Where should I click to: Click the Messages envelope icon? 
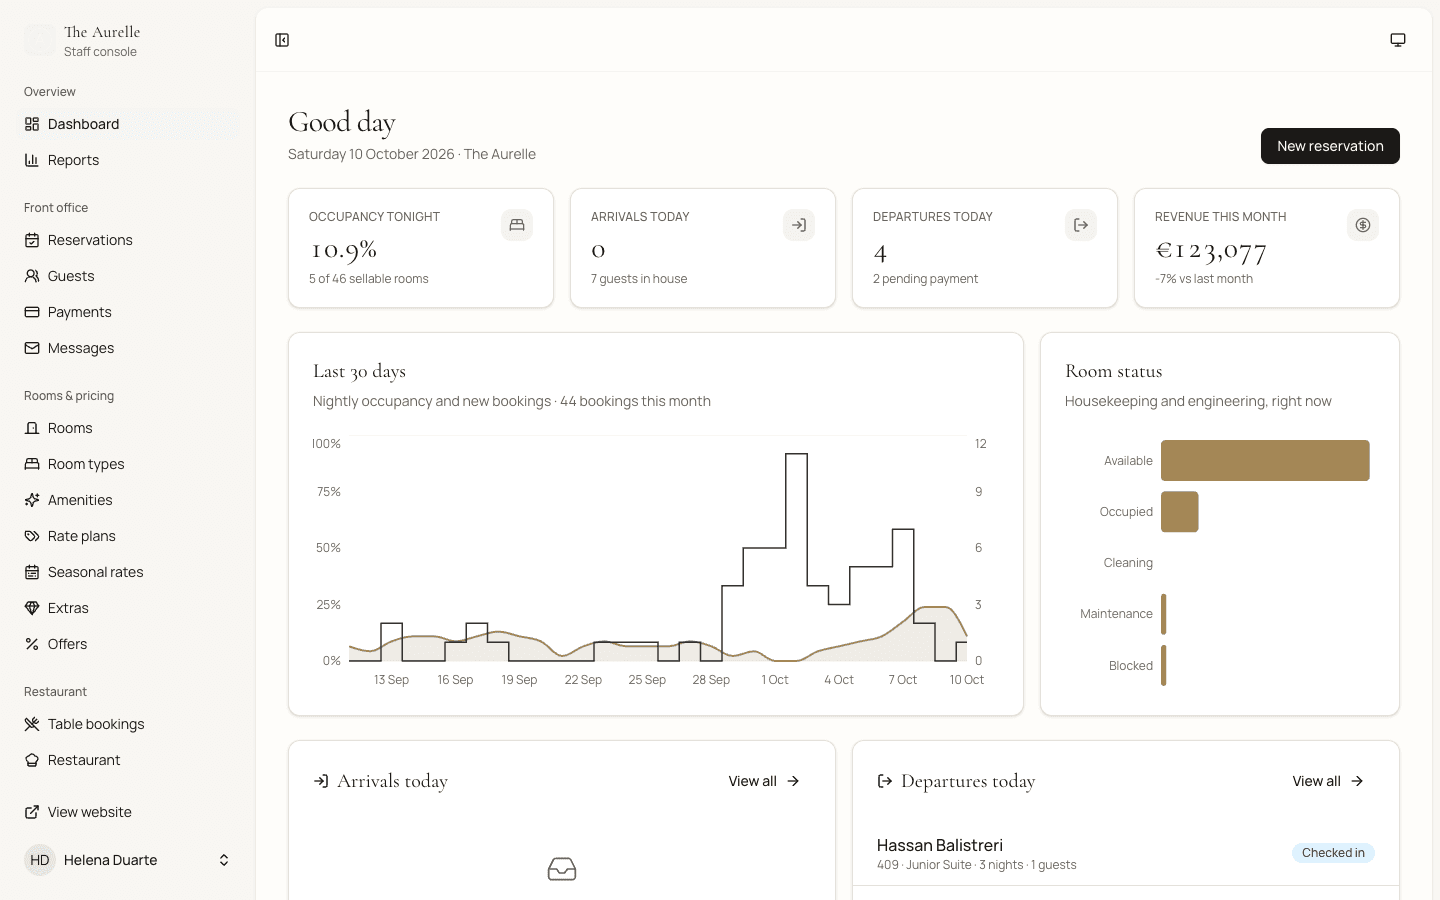tap(32, 348)
